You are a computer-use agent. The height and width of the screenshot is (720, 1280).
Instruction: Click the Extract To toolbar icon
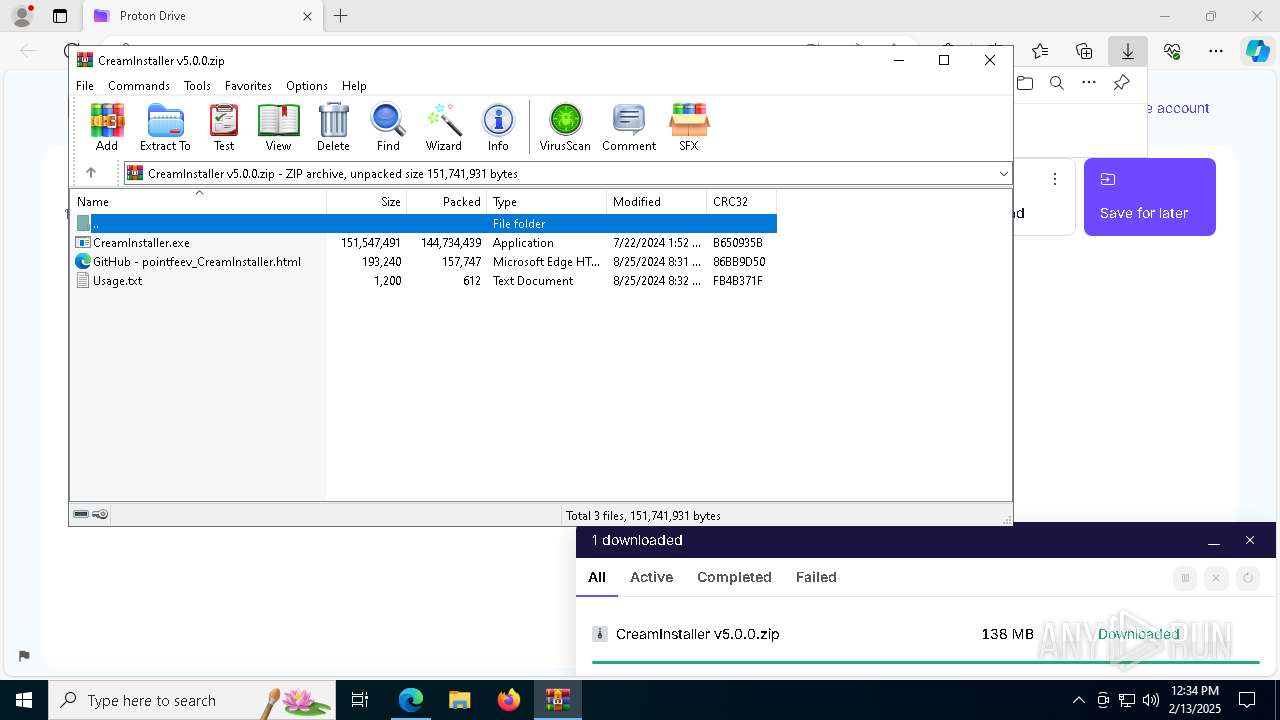[165, 127]
